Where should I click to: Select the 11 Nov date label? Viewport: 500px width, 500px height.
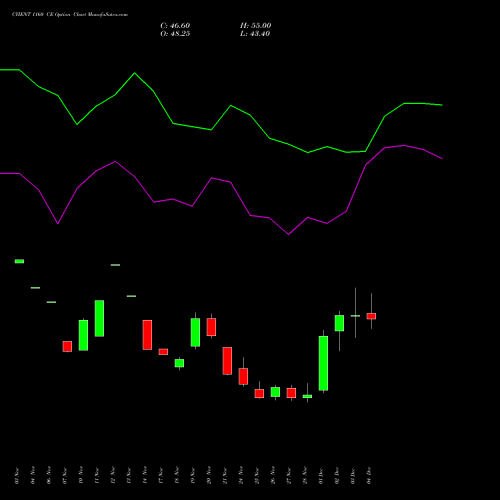[x=97, y=476]
